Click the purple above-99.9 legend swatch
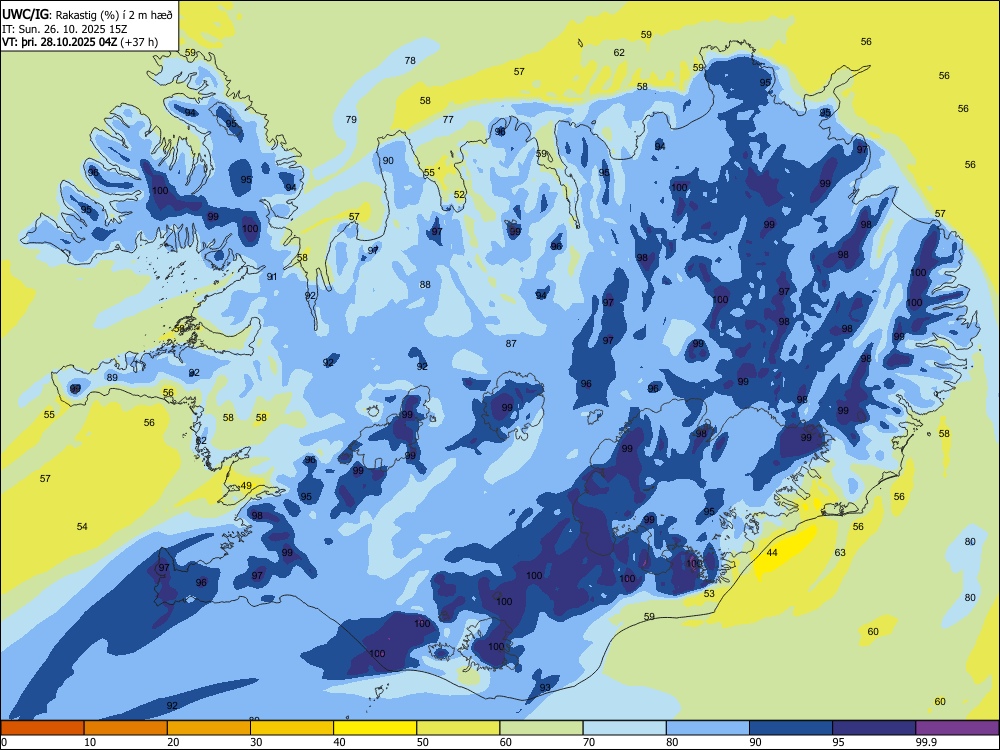The height and width of the screenshot is (750, 1000). tap(957, 728)
